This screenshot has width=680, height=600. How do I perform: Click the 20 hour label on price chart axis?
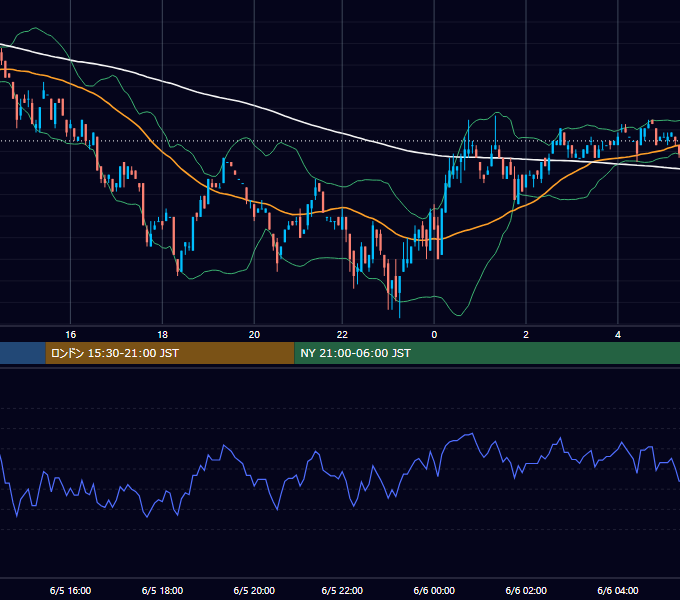coord(254,335)
